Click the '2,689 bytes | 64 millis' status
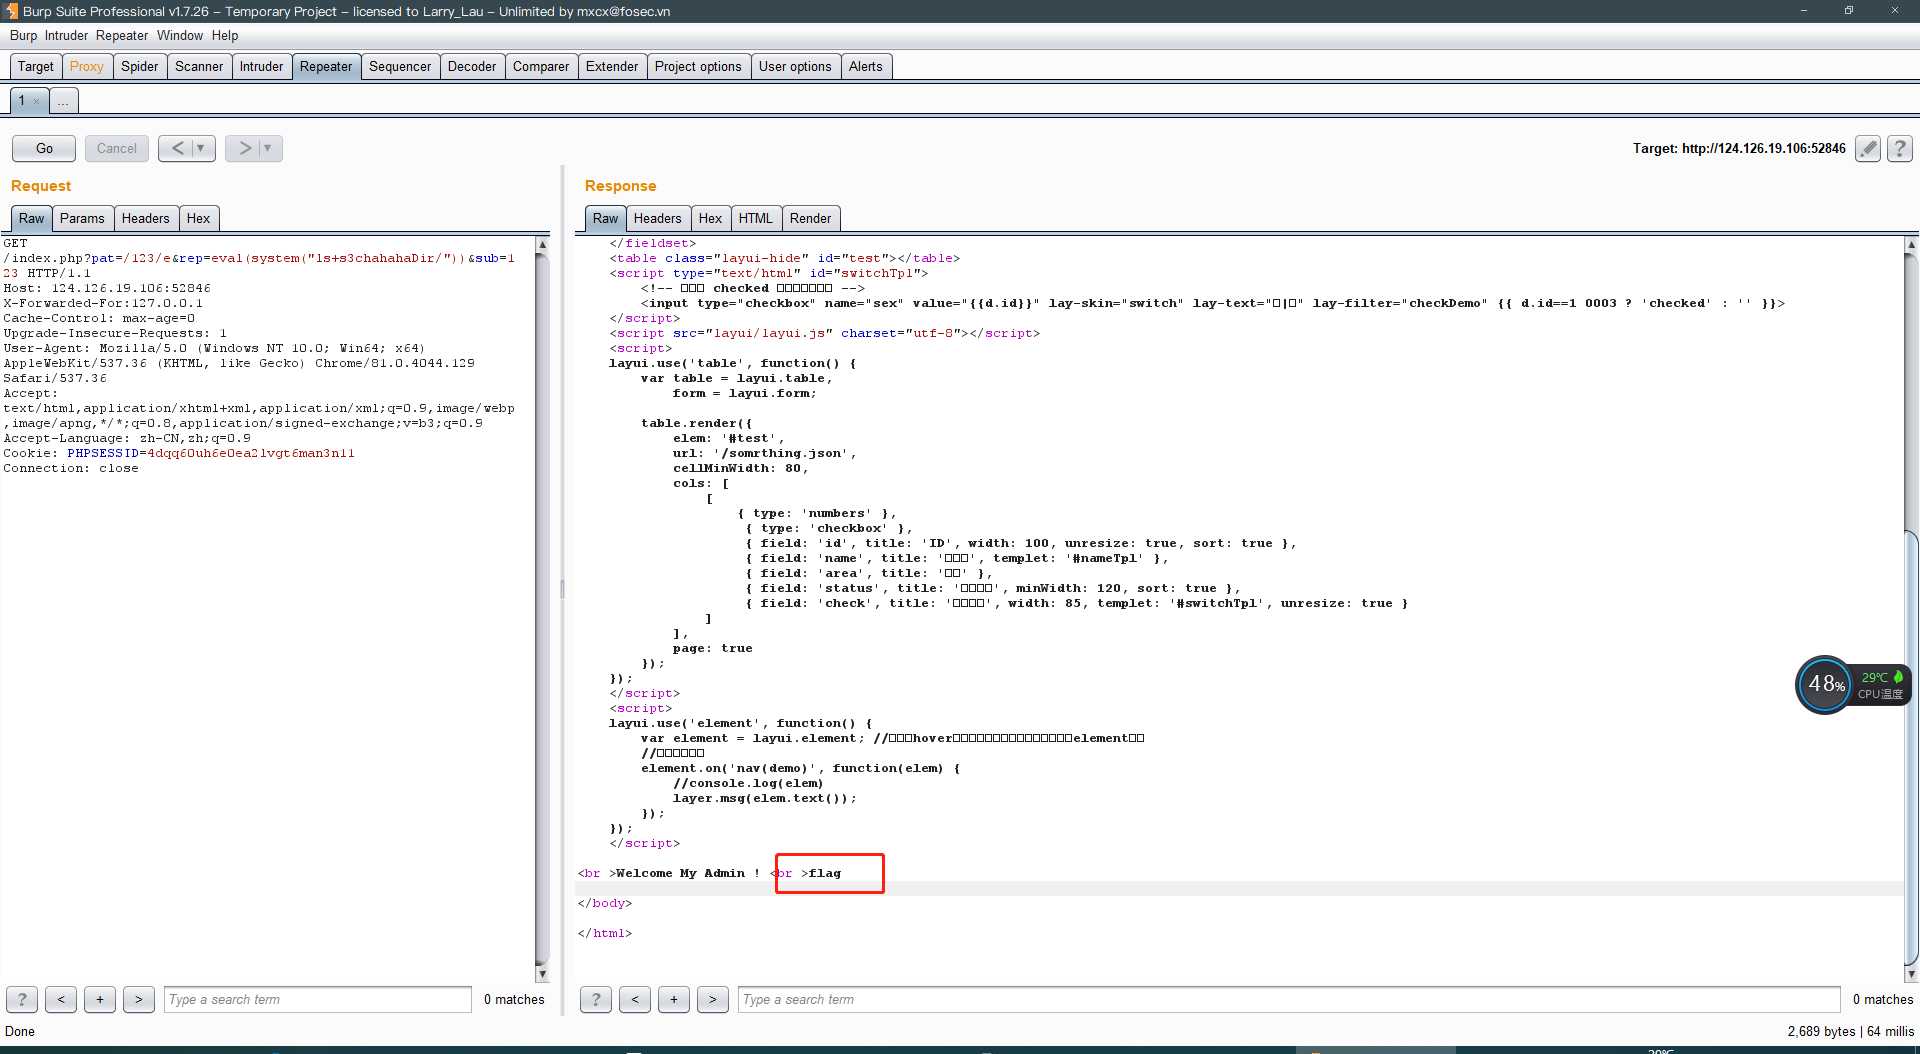The width and height of the screenshot is (1920, 1054). tap(1850, 1031)
